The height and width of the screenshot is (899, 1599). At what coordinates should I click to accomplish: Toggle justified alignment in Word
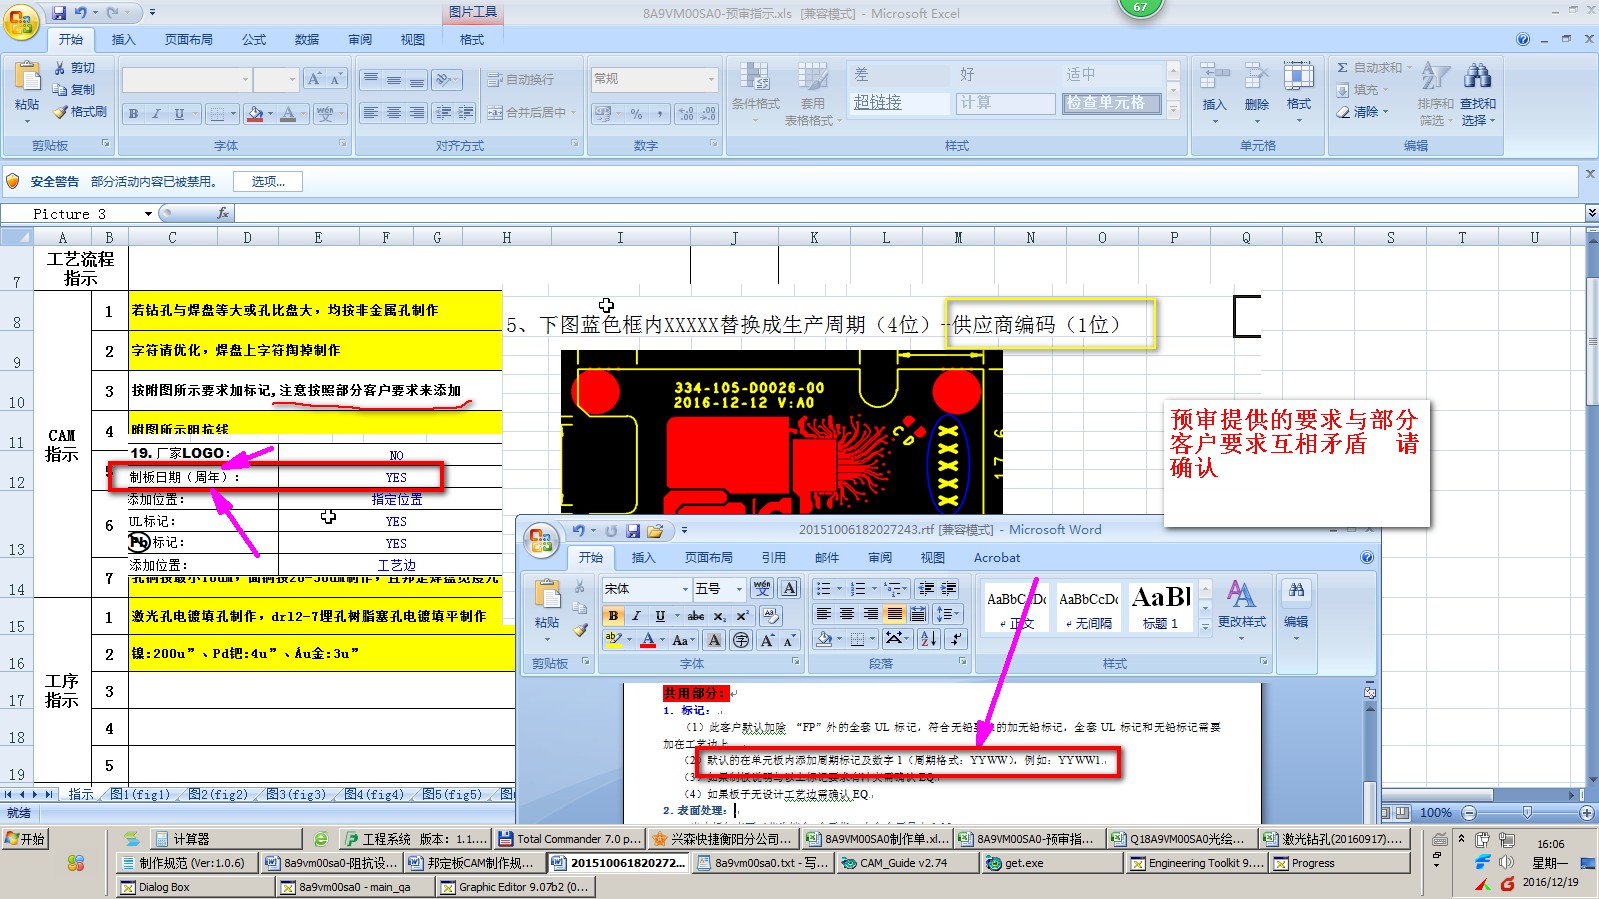pyautogui.click(x=894, y=614)
